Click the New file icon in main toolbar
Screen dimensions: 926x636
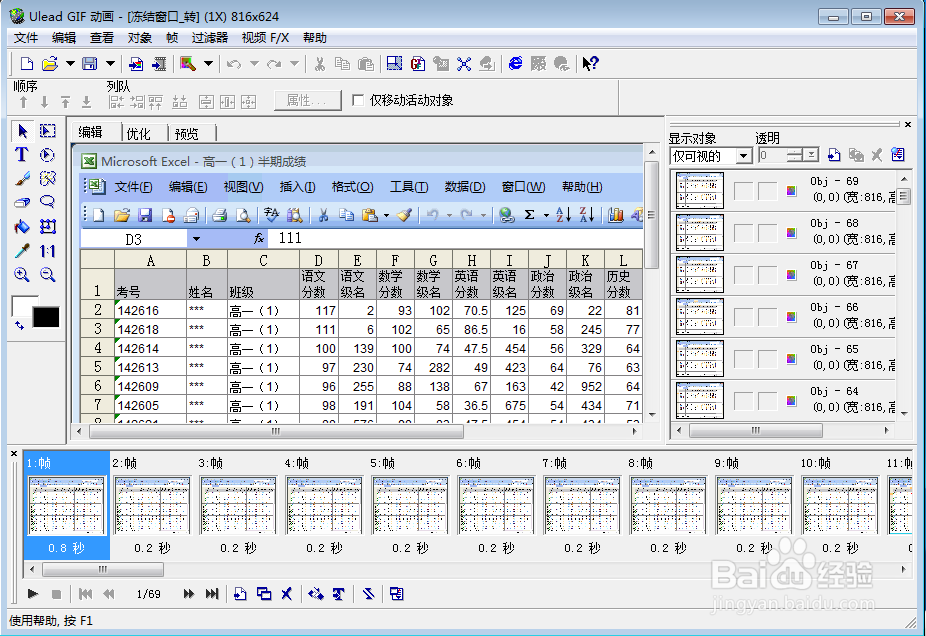[x=27, y=64]
